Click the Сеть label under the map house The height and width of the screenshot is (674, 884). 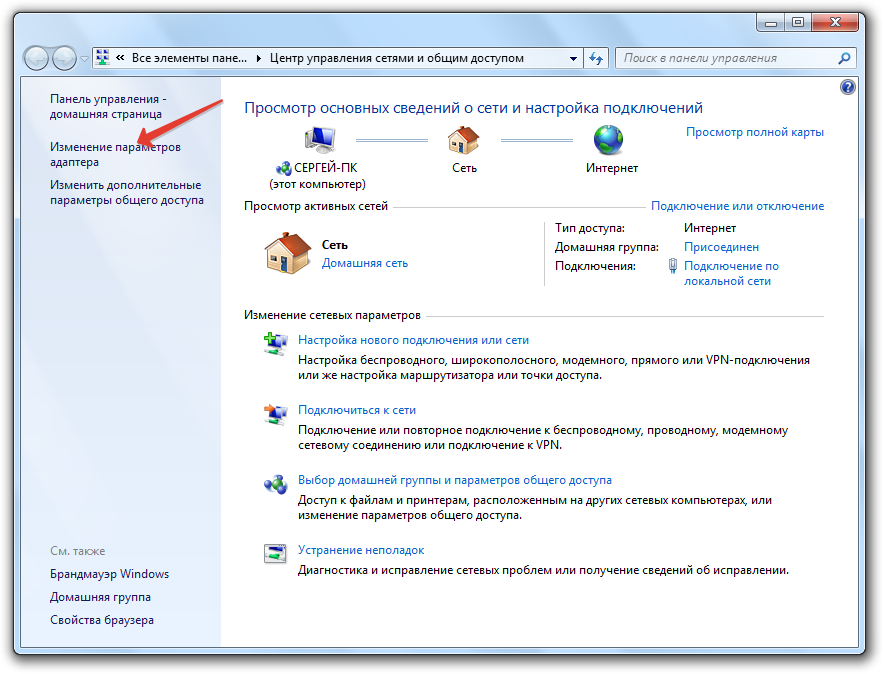coord(464,168)
